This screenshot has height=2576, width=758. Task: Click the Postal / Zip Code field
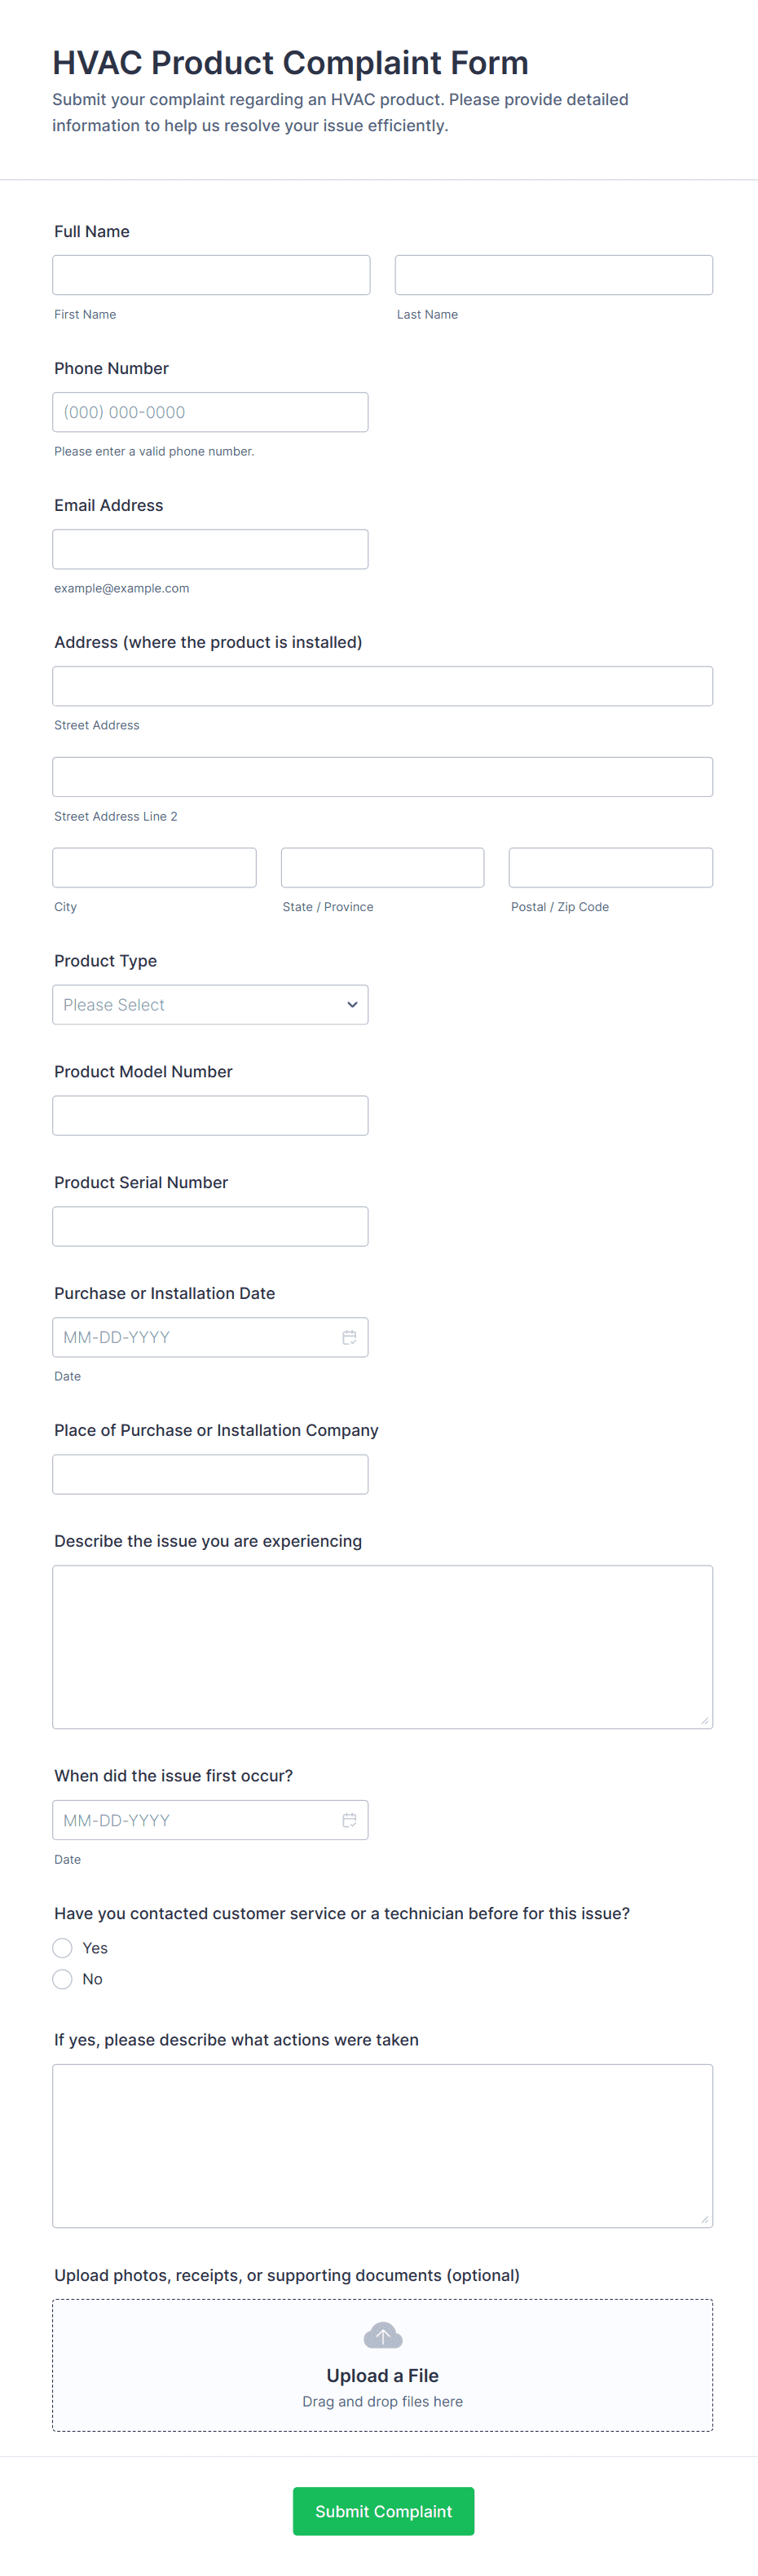[610, 867]
